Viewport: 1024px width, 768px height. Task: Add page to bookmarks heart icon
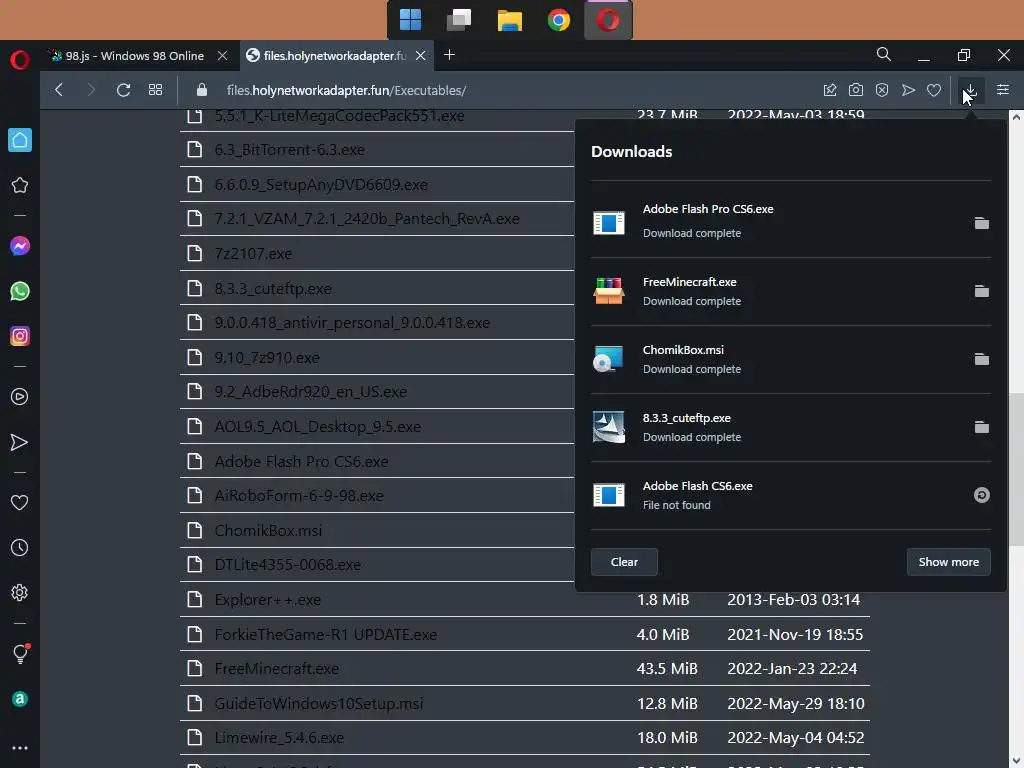coord(934,90)
